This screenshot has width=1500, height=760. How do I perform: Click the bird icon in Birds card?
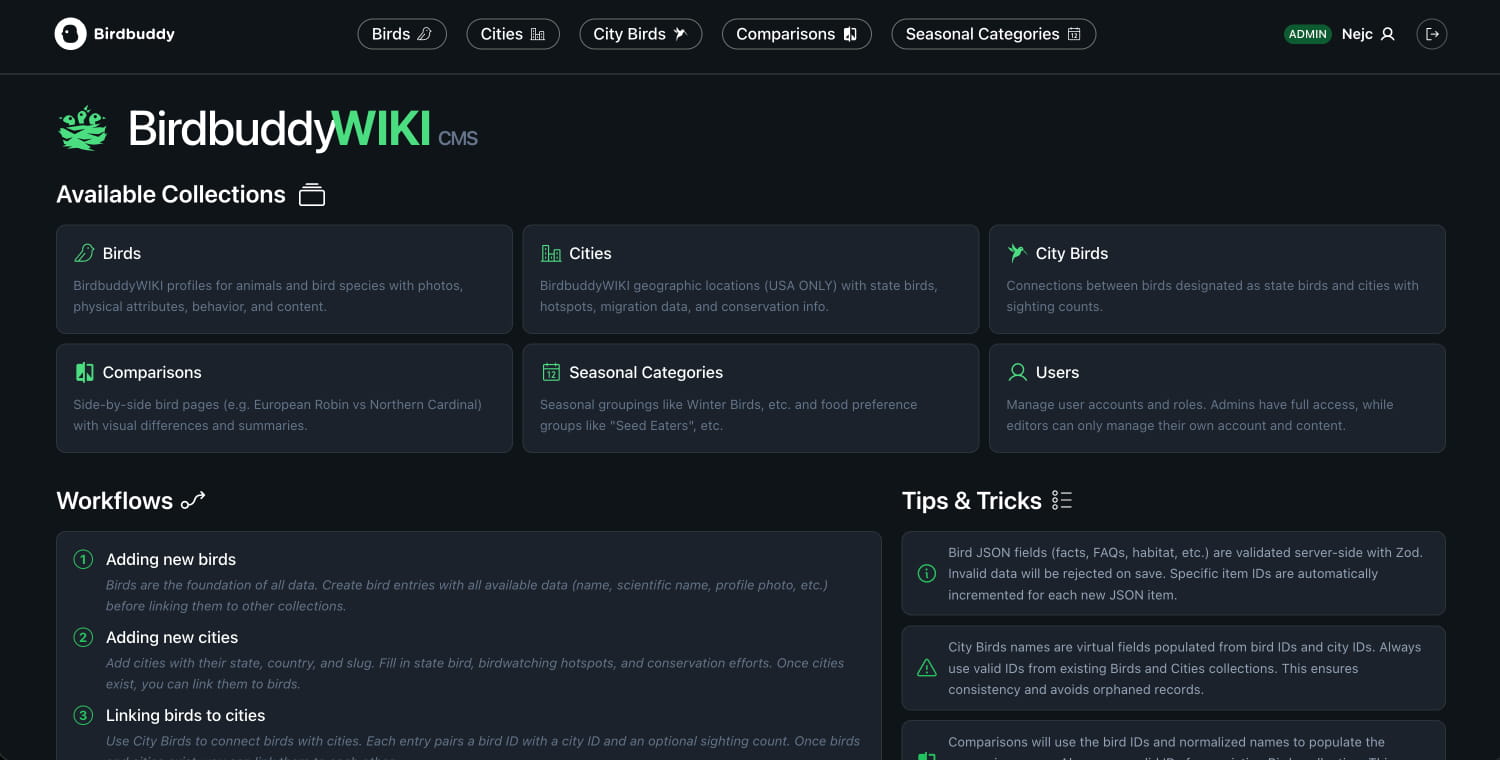[84, 253]
